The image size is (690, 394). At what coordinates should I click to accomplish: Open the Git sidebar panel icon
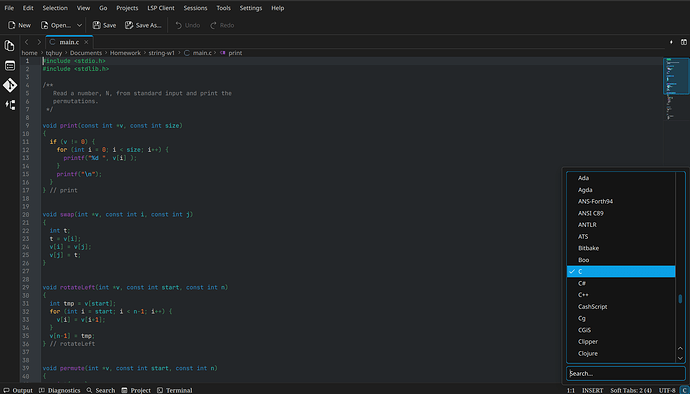[10, 85]
